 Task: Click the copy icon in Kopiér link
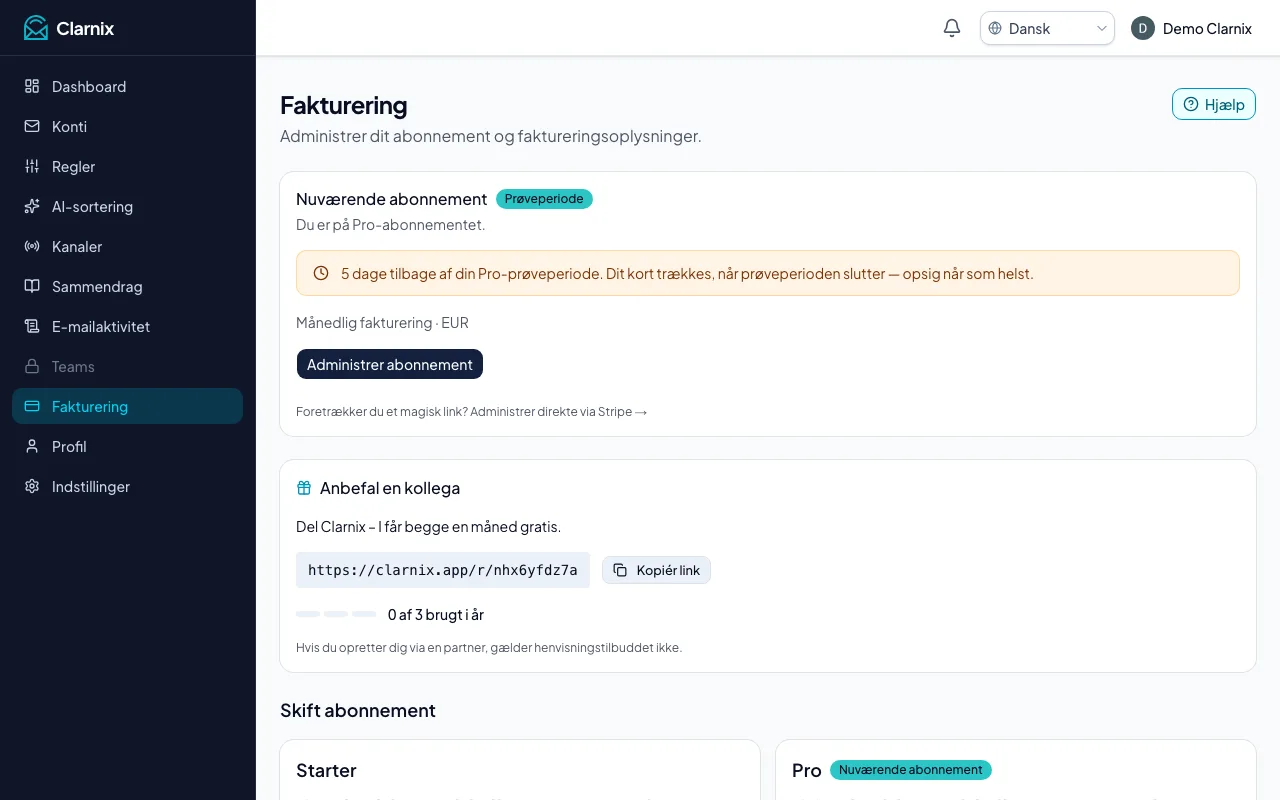620,570
